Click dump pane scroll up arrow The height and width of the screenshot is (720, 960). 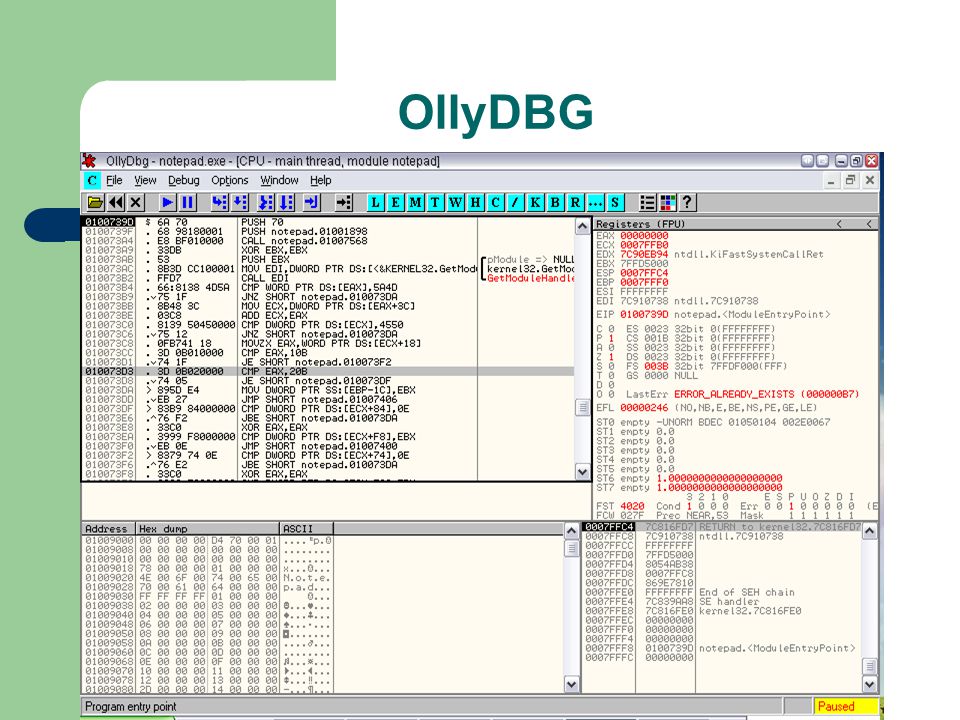(x=571, y=531)
